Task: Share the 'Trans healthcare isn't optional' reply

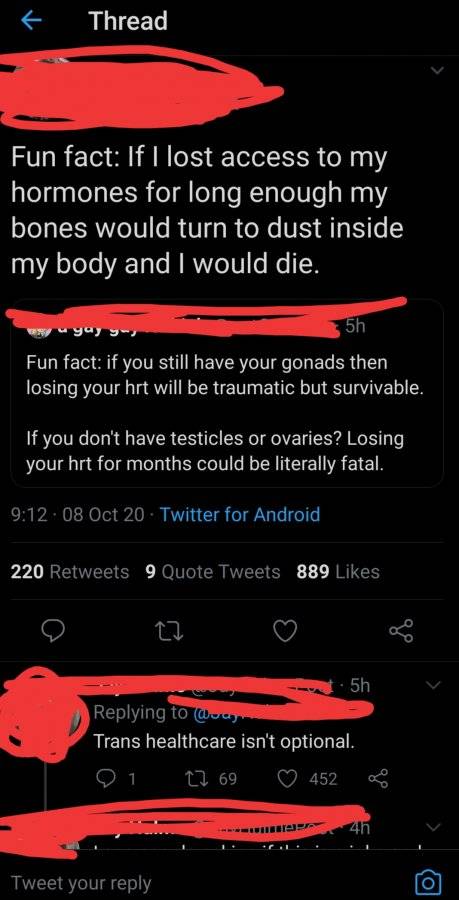Action: coord(378,779)
